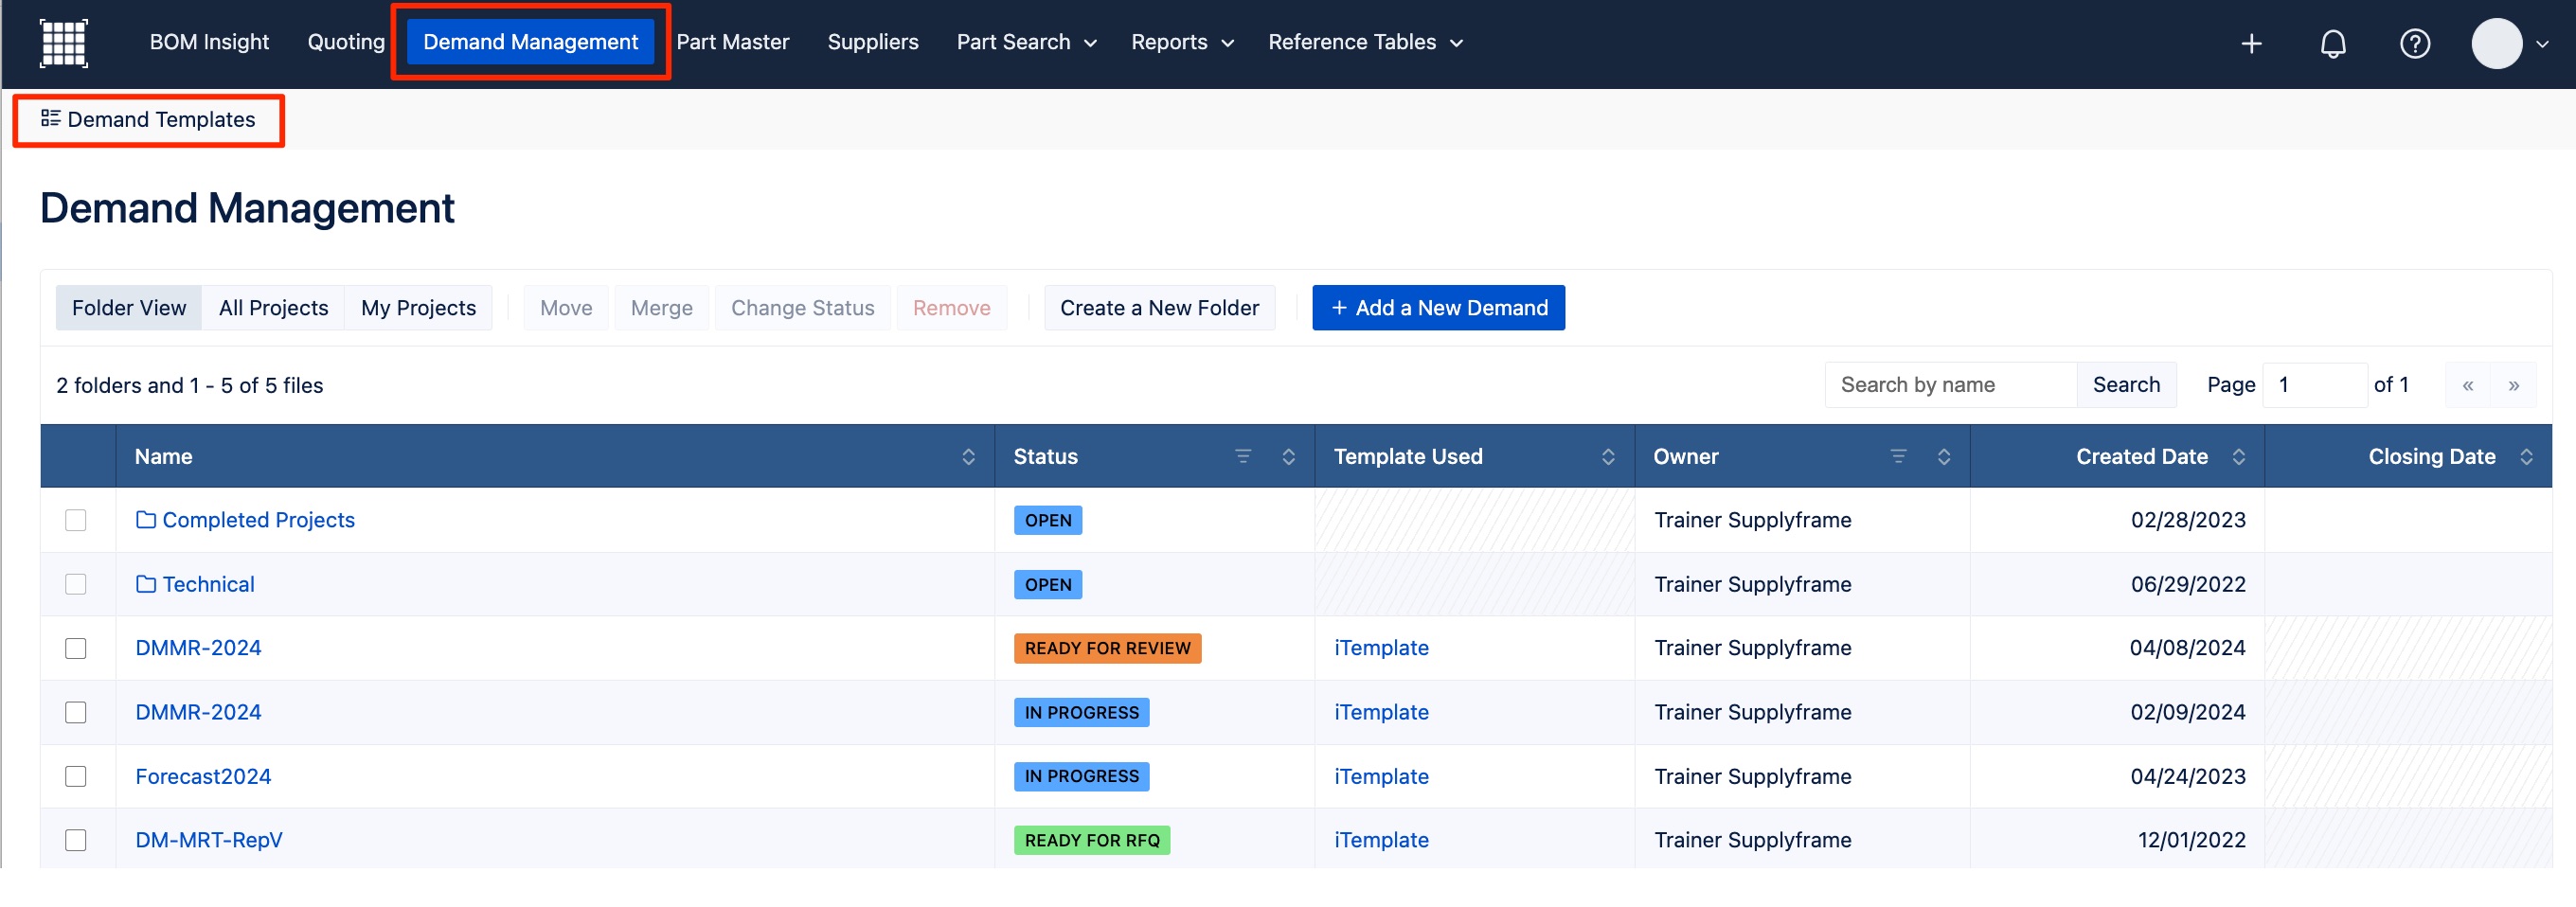Switch to Folder View tab
Viewport: 2576px width, 907px height.
129,308
